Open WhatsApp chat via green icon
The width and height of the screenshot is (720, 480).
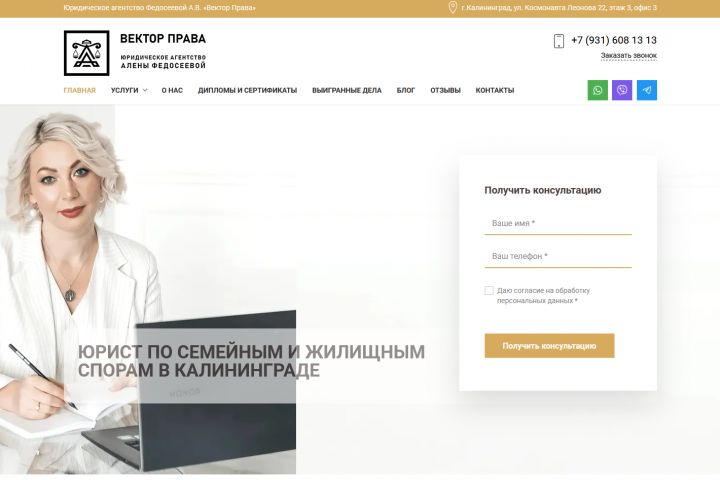[597, 90]
